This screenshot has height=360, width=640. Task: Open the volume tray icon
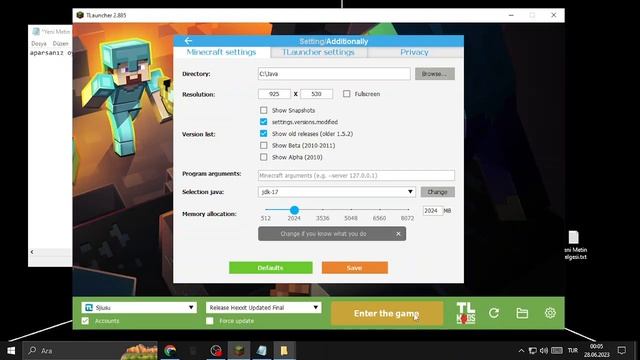tap(544, 351)
